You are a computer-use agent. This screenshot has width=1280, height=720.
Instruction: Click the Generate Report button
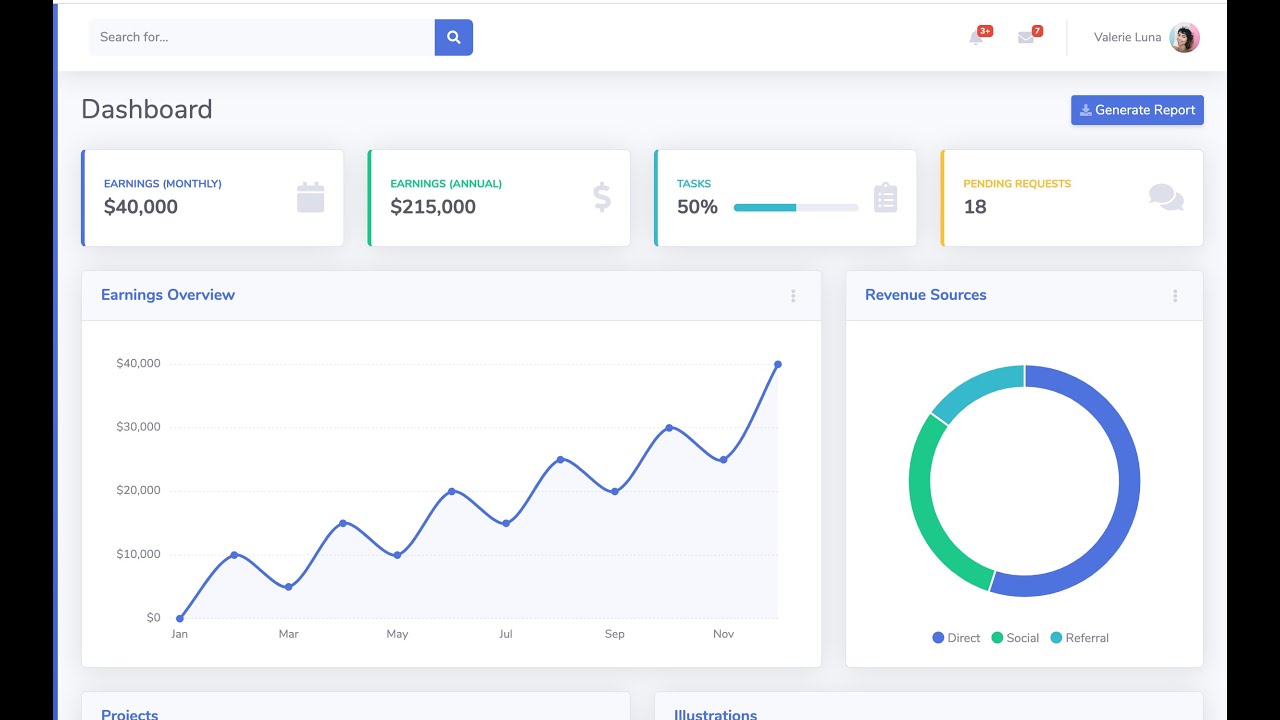(x=1137, y=110)
